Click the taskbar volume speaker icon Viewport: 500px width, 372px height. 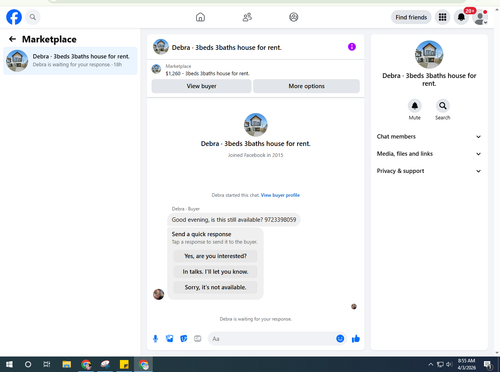point(449,364)
